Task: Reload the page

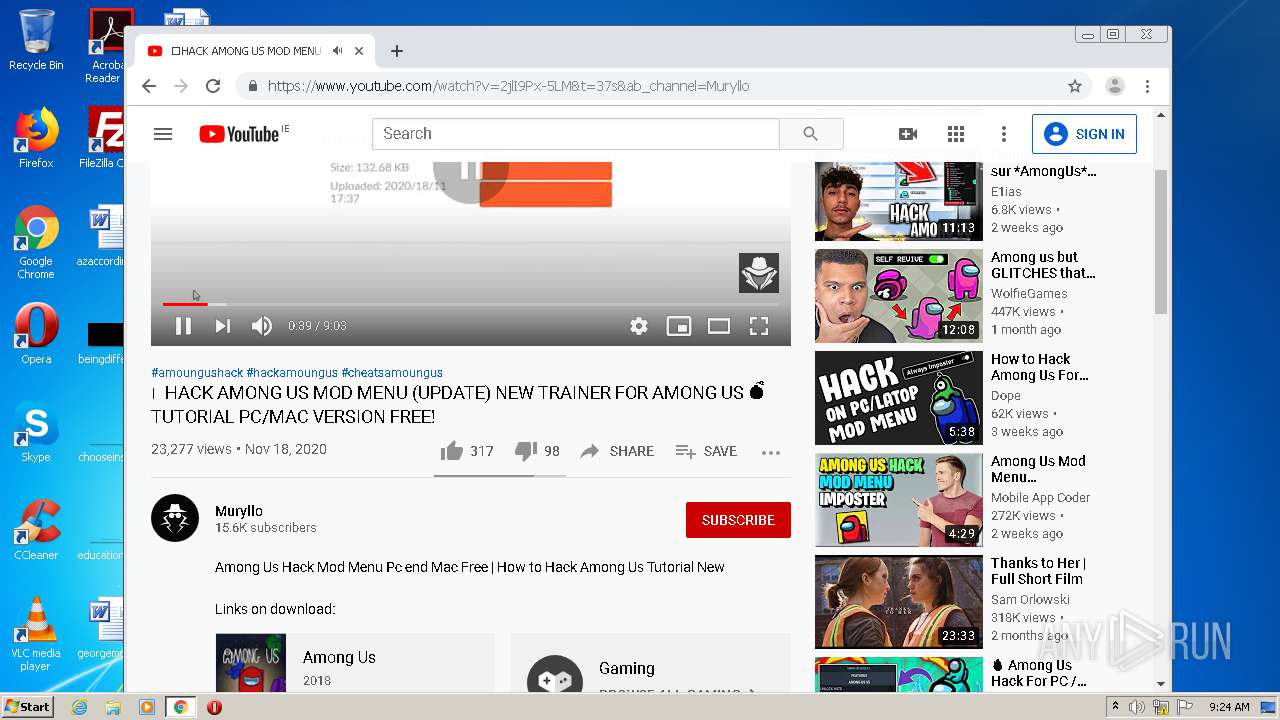Action: point(213,86)
